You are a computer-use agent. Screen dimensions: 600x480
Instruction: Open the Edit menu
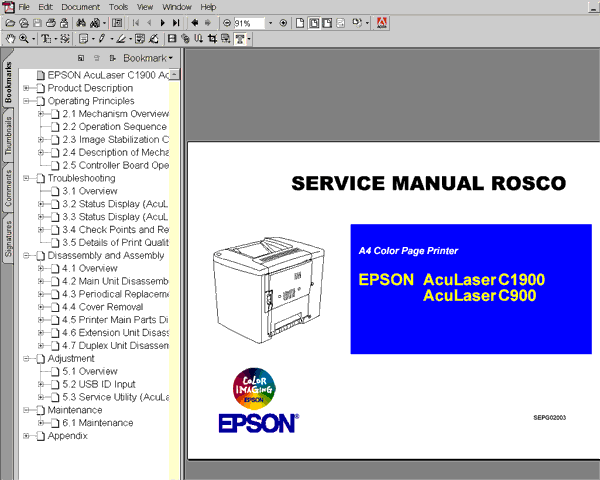coord(46,7)
